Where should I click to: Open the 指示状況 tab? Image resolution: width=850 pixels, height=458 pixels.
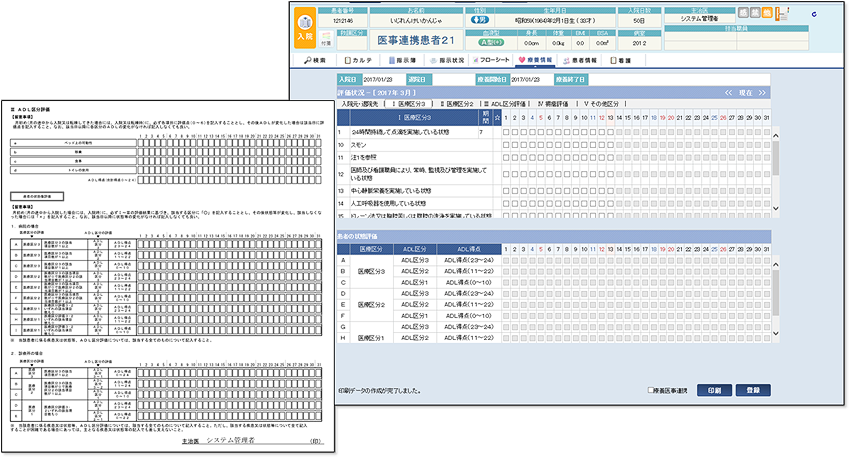click(447, 60)
